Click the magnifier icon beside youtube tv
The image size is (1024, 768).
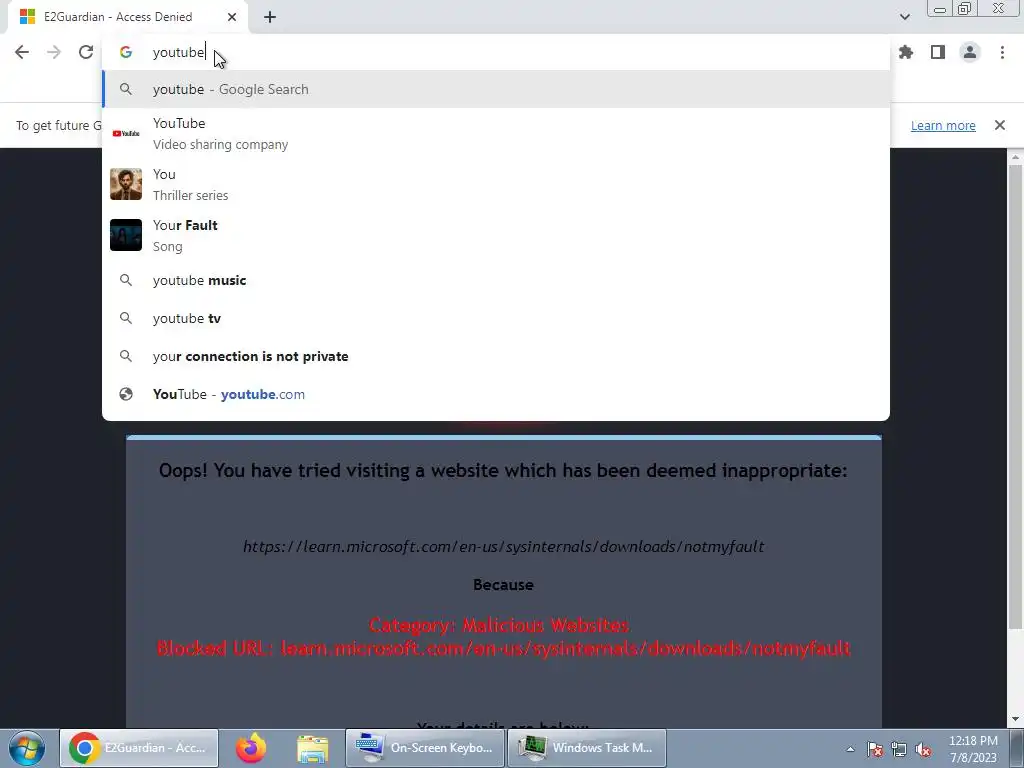(126, 318)
